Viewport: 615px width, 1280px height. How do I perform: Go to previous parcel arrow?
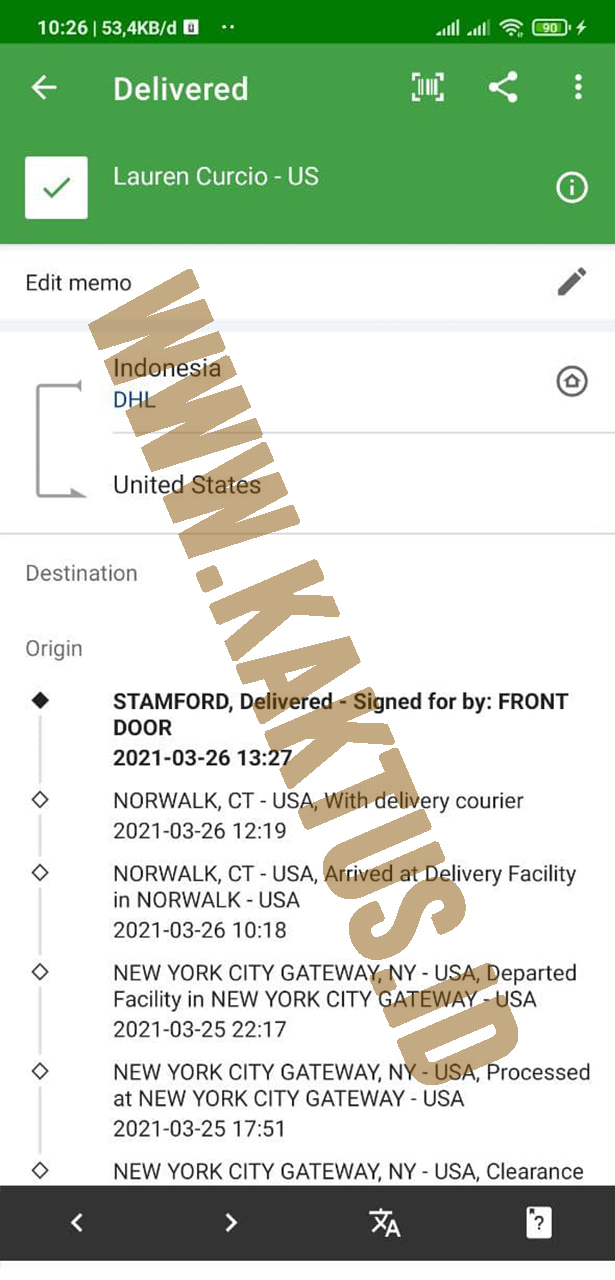pyautogui.click(x=77, y=1222)
